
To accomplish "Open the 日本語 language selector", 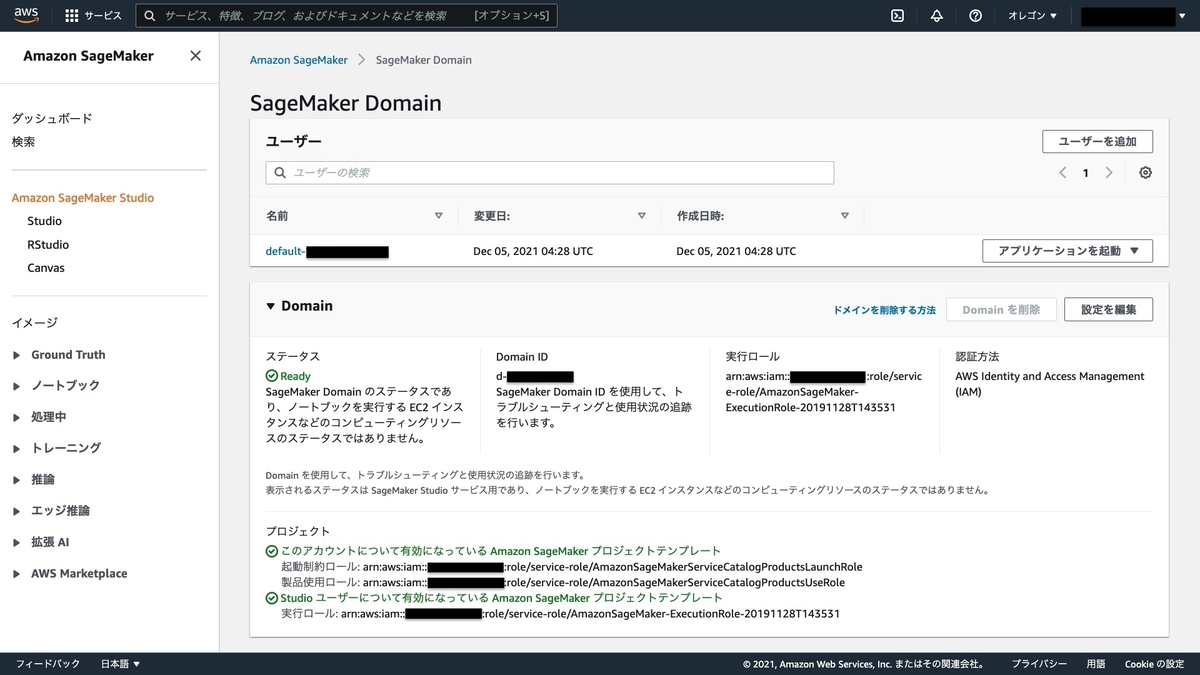I will (x=121, y=664).
